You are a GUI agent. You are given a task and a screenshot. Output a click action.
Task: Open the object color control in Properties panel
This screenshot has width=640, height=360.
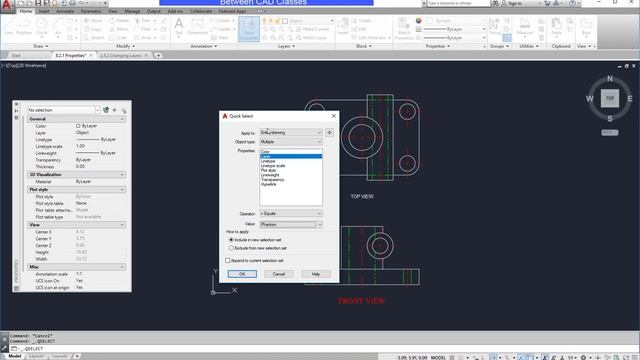coord(455,20)
